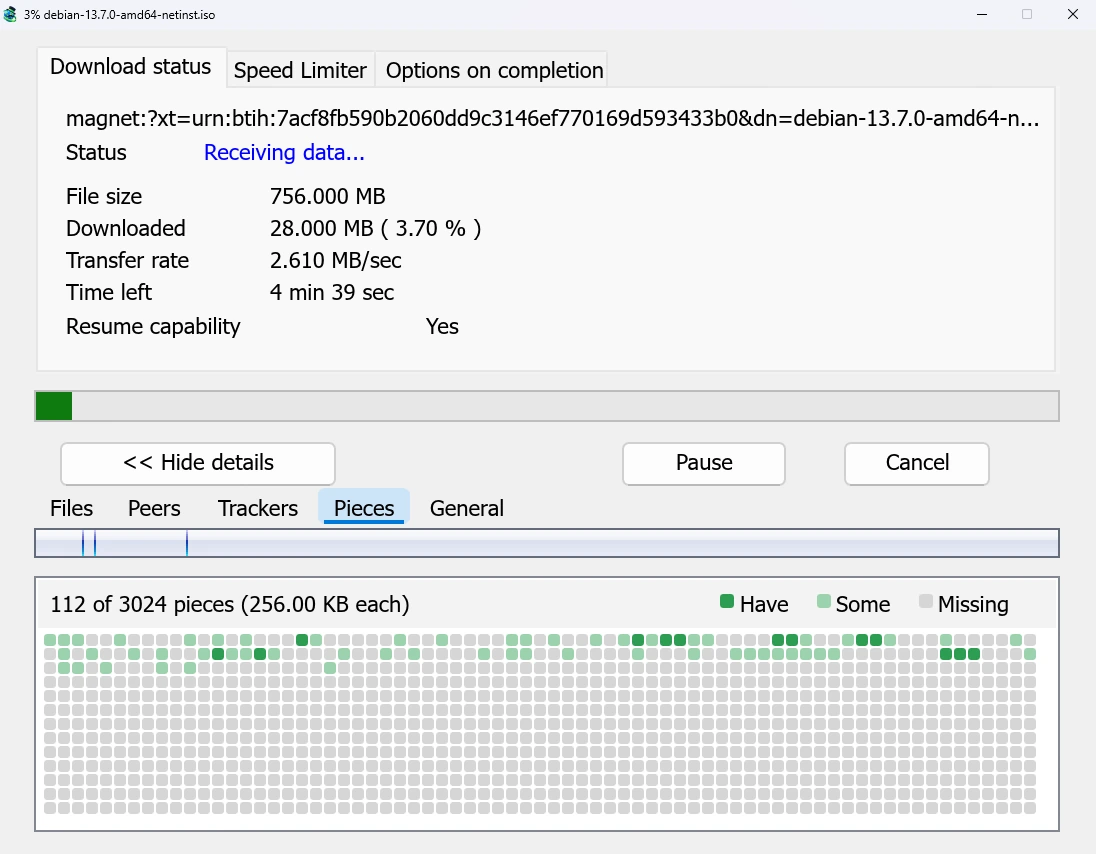1096x854 pixels.
Task: Click the app icon in title bar
Action: [x=10, y=14]
